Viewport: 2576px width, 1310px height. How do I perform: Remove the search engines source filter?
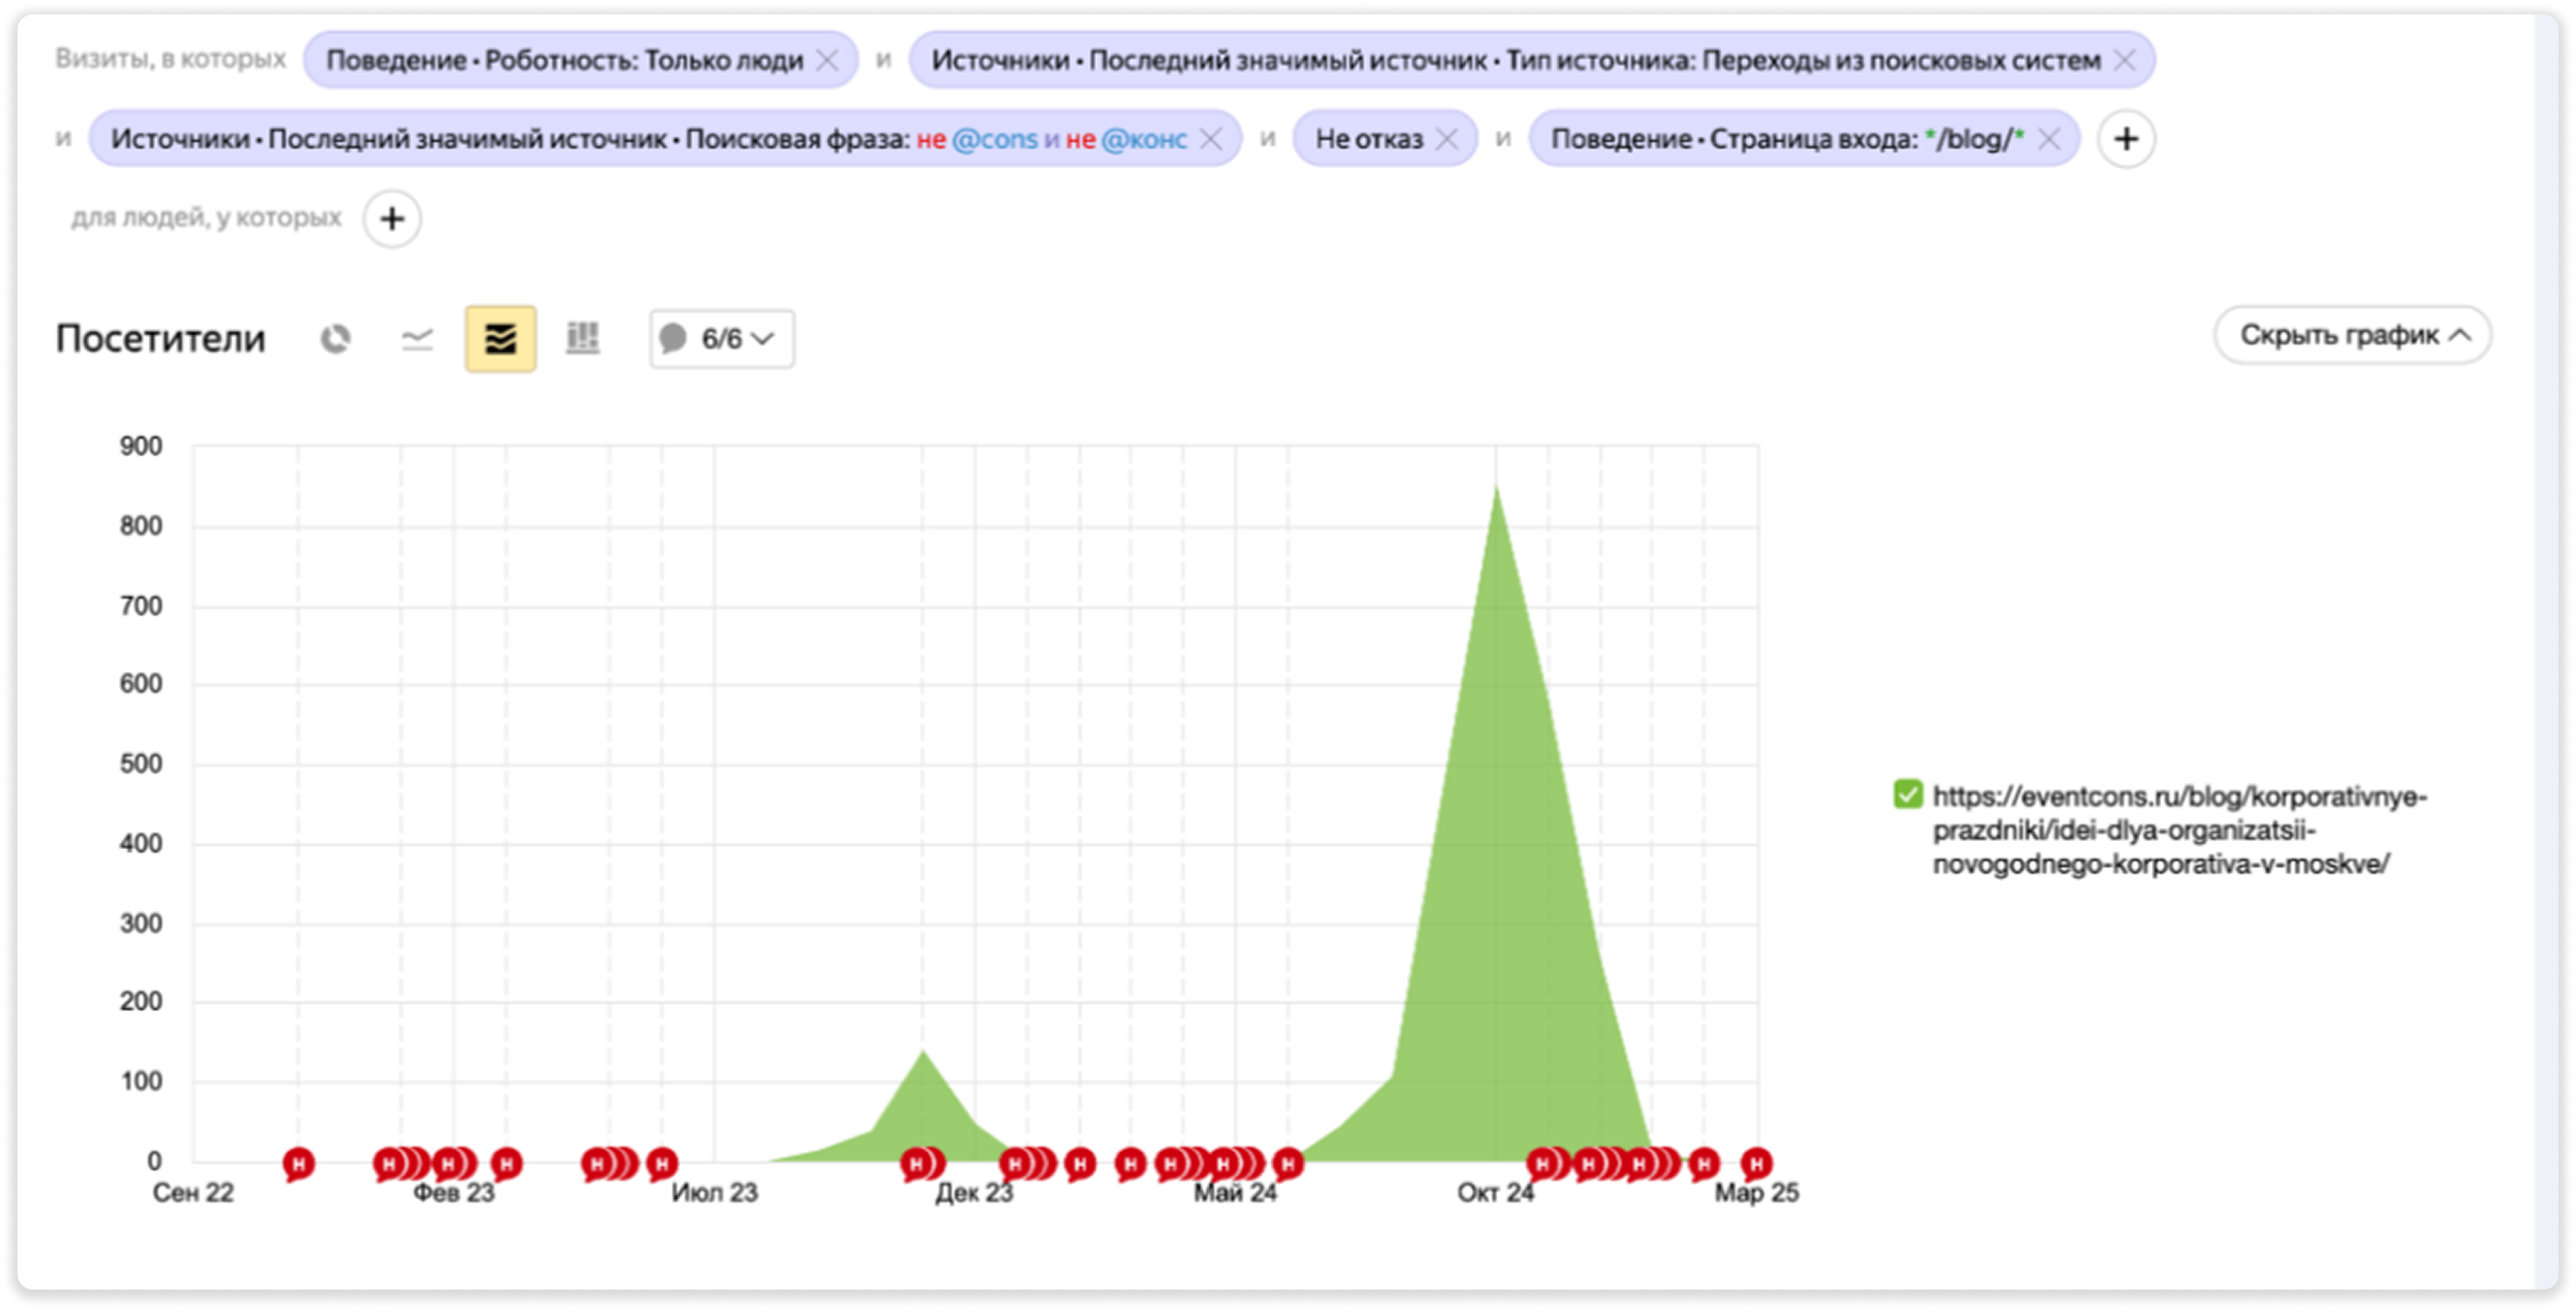point(2124,60)
